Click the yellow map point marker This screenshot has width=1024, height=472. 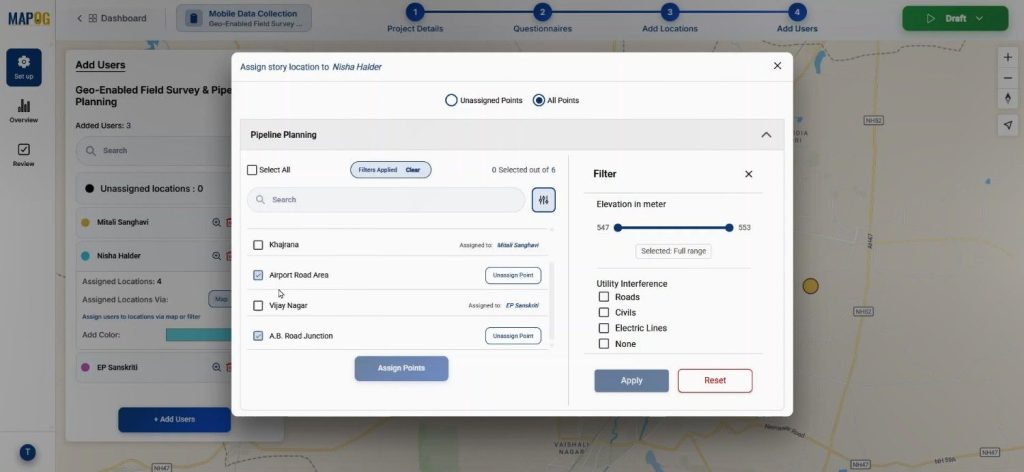[x=810, y=286]
